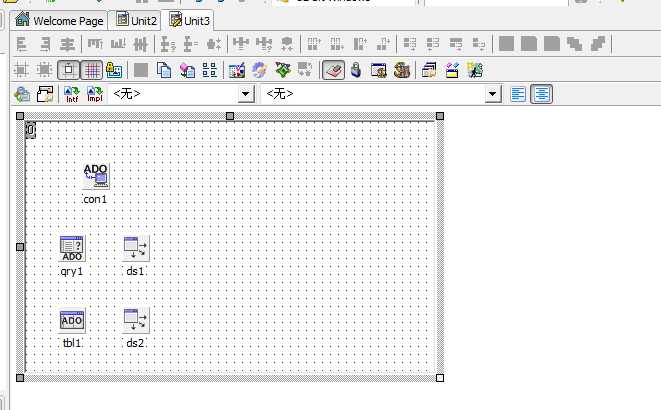The width and height of the screenshot is (661, 410).
Task: Click the Impl jump-to-implementation button
Action: 95,94
